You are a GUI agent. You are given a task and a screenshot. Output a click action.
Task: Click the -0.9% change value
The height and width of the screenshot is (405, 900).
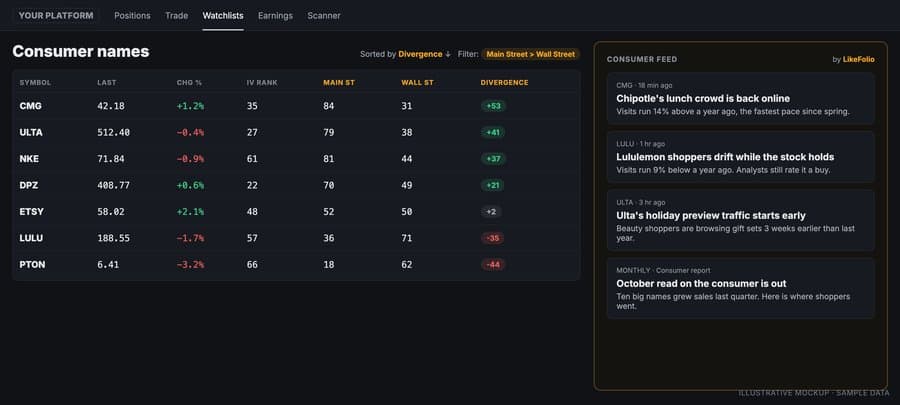point(190,159)
